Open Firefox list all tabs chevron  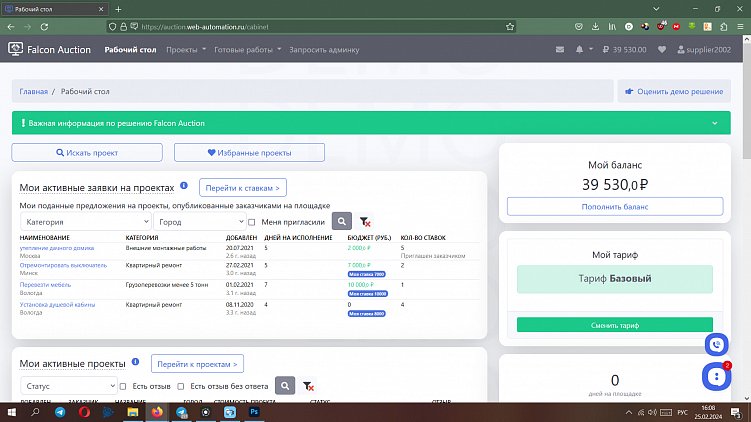(x=656, y=9)
